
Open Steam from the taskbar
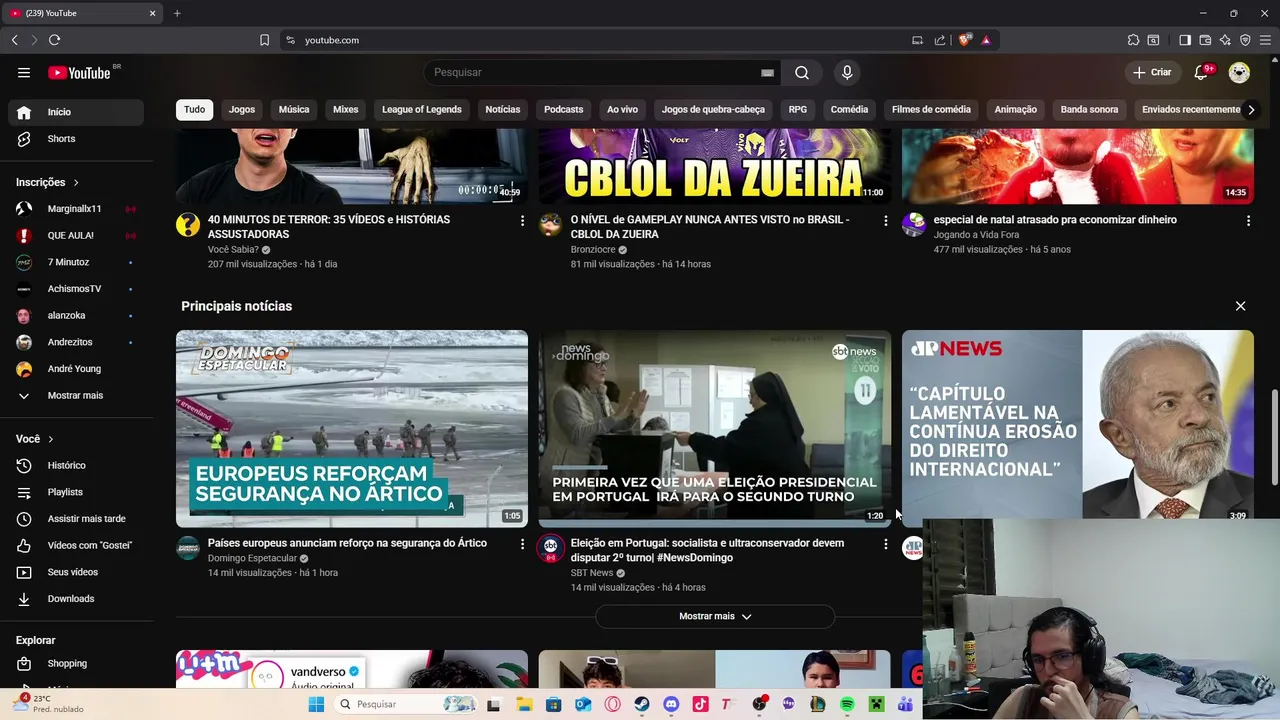tap(642, 704)
